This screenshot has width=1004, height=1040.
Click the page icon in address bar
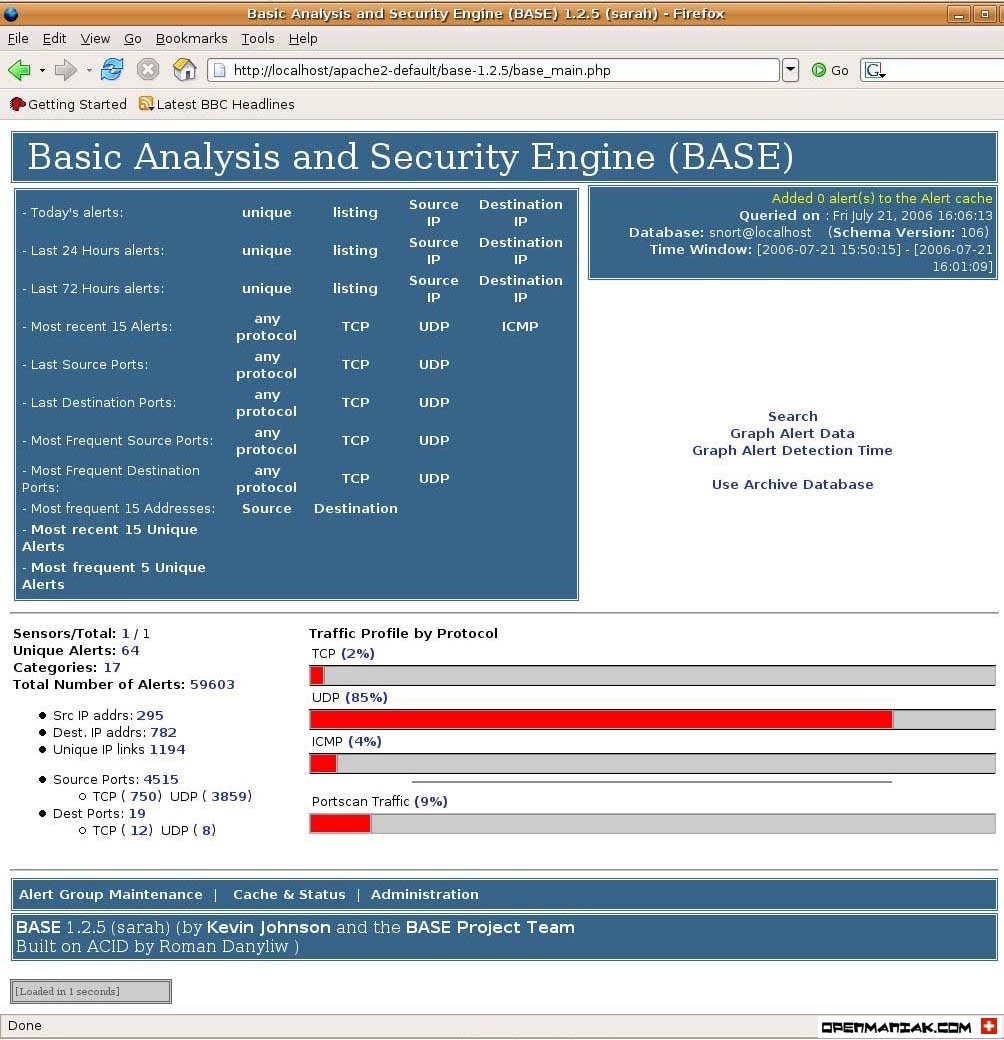[220, 70]
